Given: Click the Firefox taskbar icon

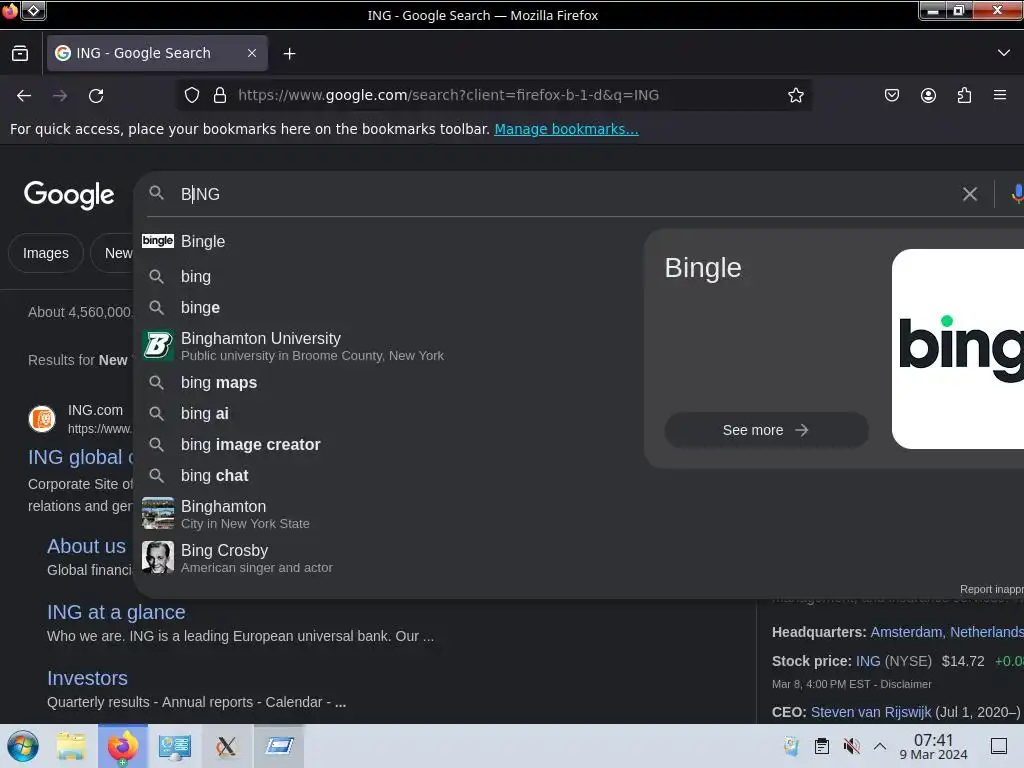Looking at the screenshot, I should [x=123, y=746].
